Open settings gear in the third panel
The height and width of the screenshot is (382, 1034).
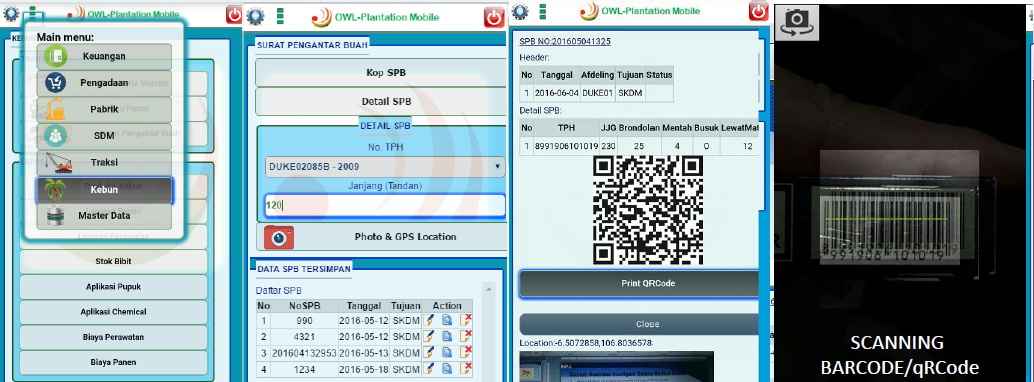pyautogui.click(x=520, y=11)
